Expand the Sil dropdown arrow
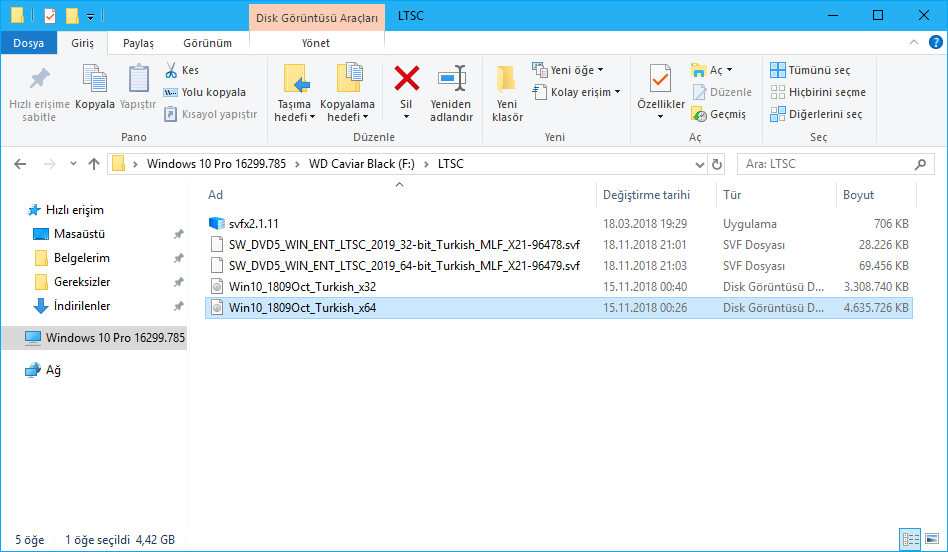Screen dimensions: 948x552 pyautogui.click(x=406, y=117)
